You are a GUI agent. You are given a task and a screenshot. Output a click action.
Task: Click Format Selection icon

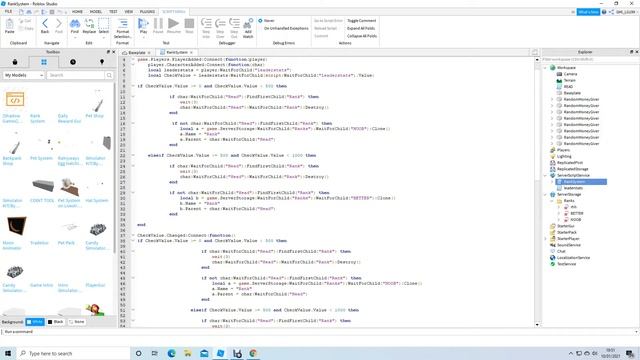point(122,23)
